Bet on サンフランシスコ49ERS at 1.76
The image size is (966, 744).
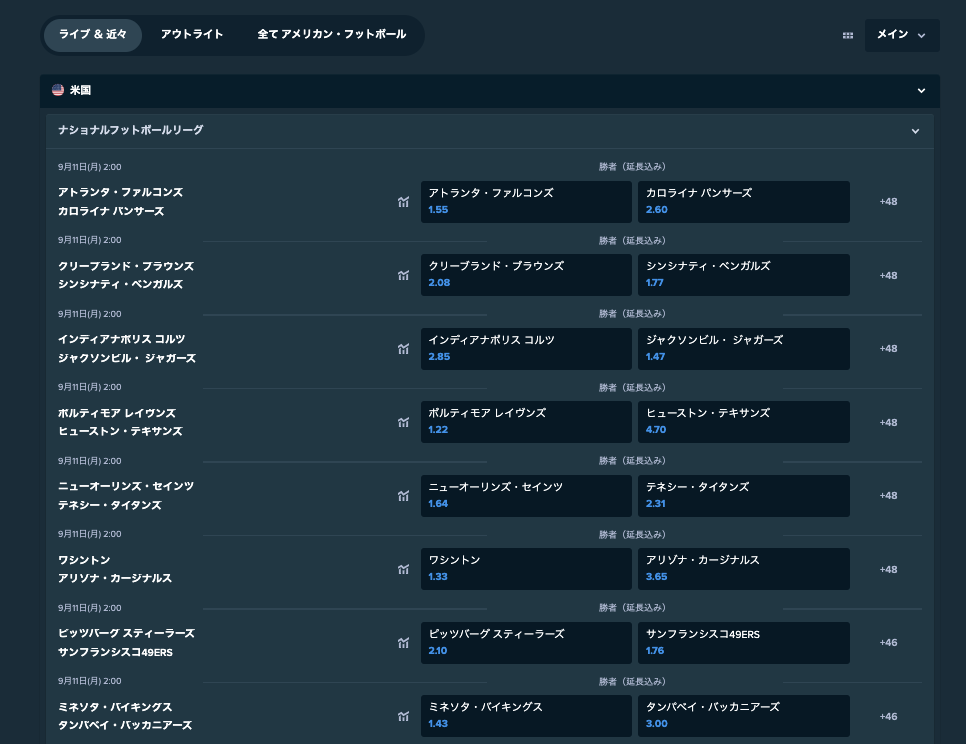click(744, 643)
